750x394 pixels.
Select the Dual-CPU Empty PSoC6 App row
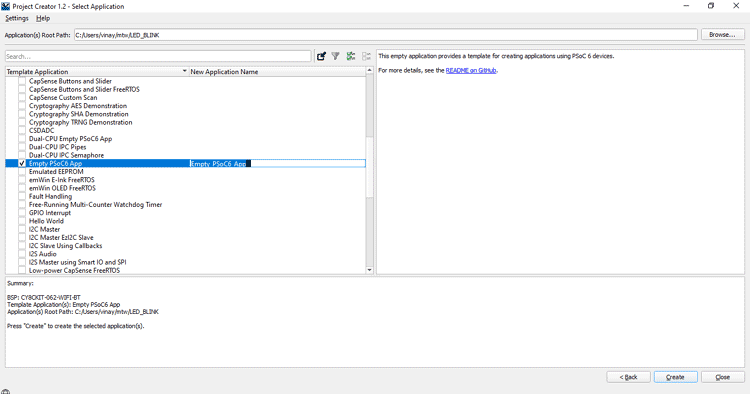(70, 139)
